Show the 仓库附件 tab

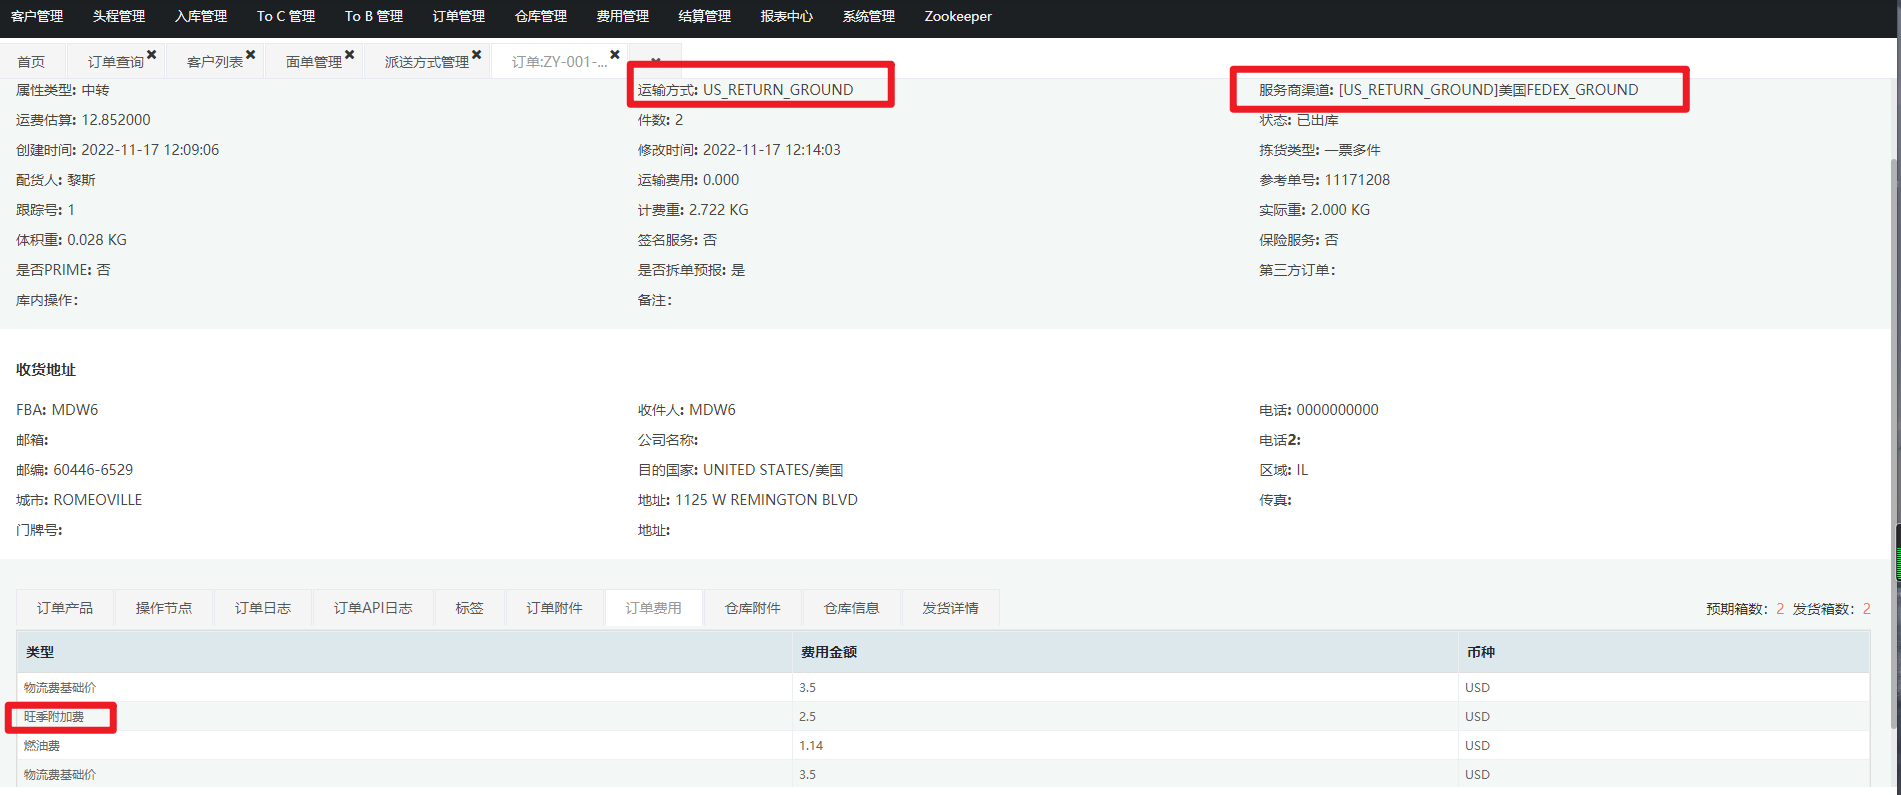point(753,608)
